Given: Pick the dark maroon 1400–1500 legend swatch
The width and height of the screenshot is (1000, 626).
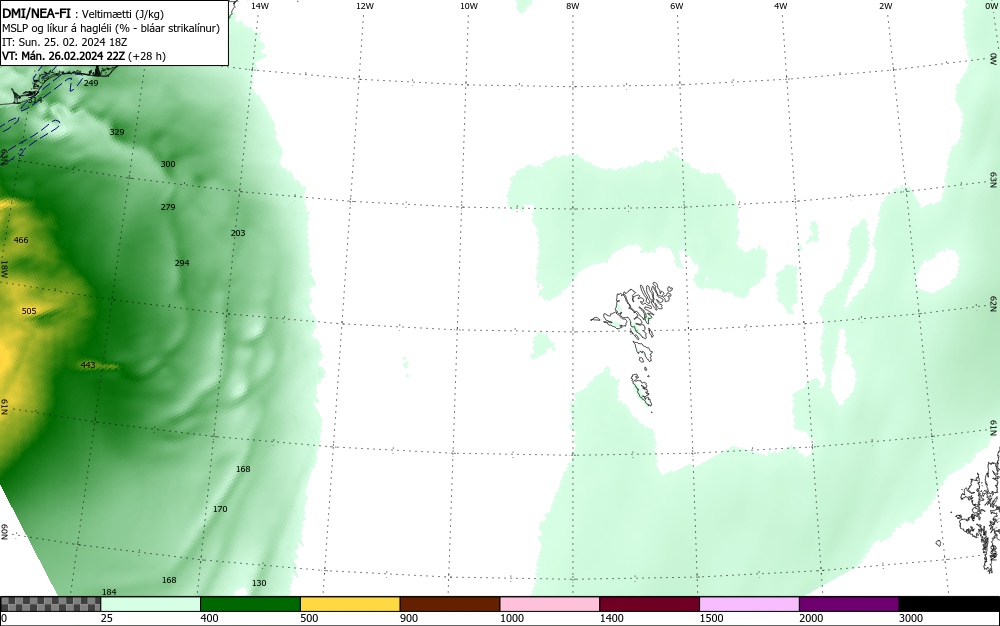Looking at the screenshot, I should [649, 604].
